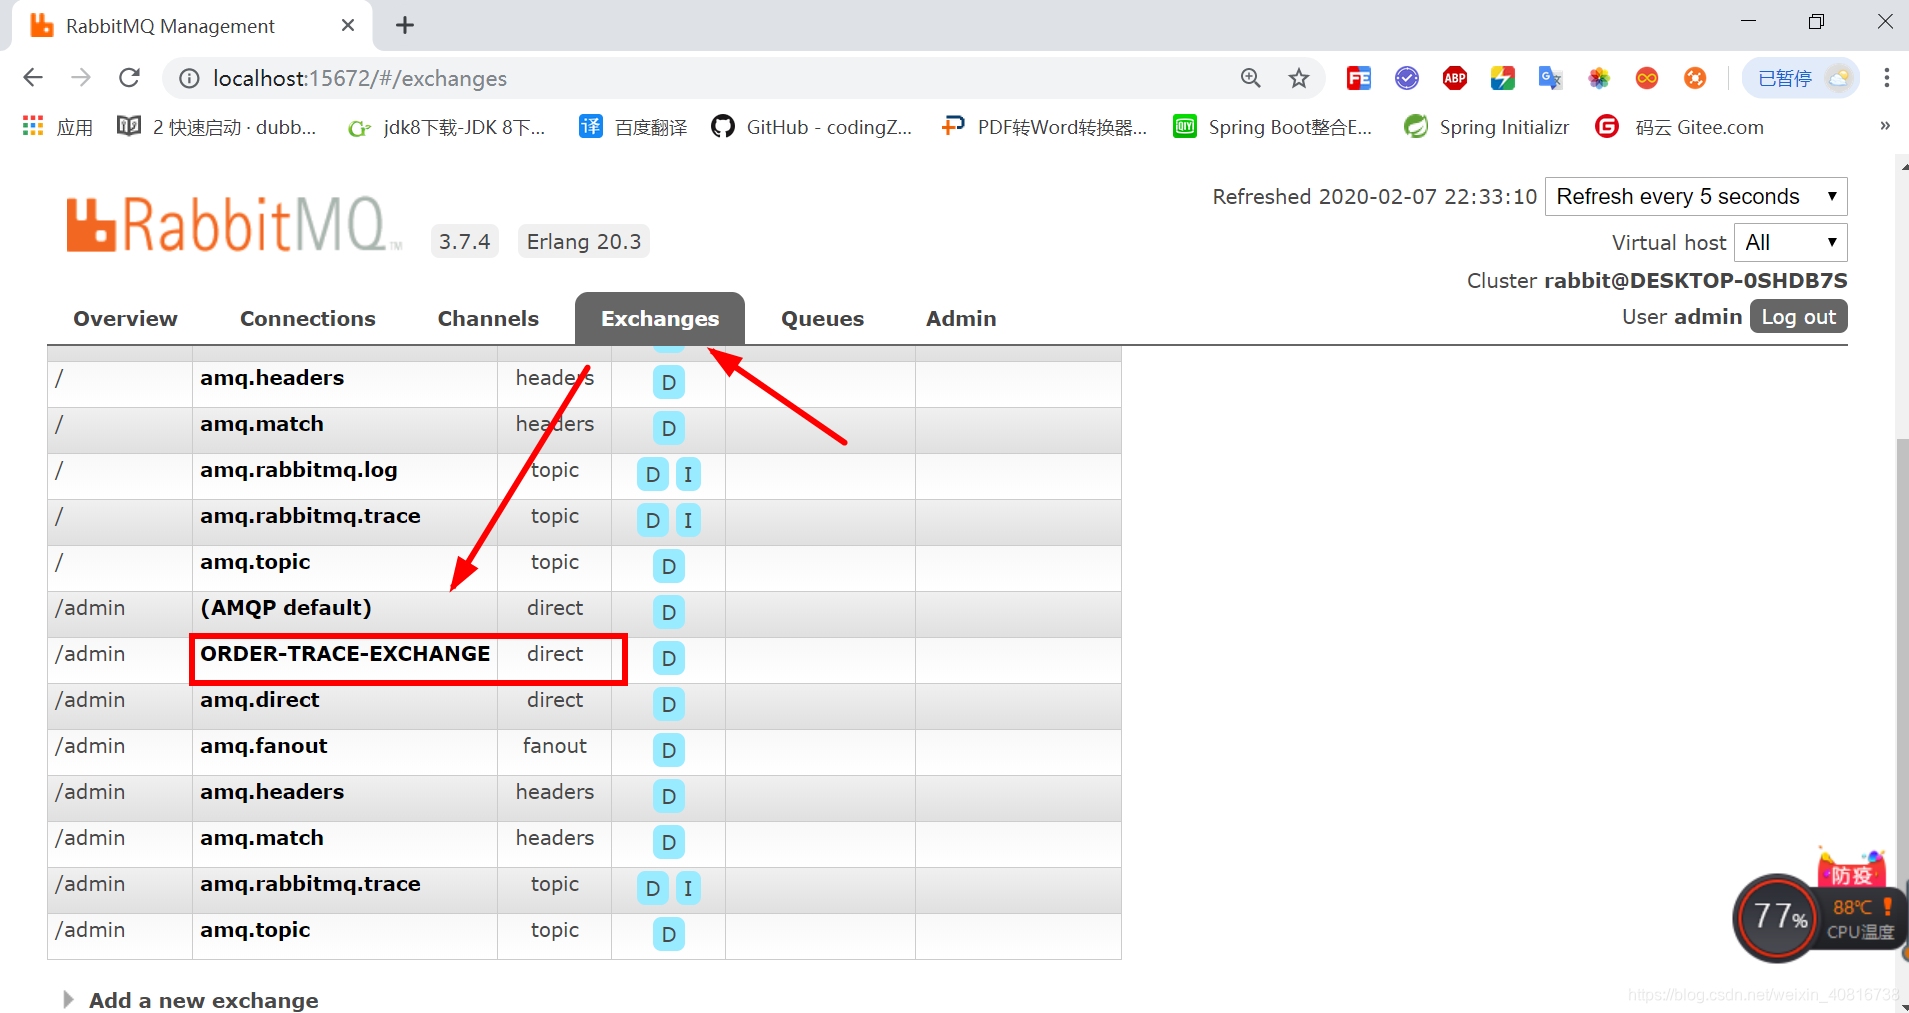
Task: Open the Spring Boot integration bookmark
Action: pyautogui.click(x=1273, y=127)
